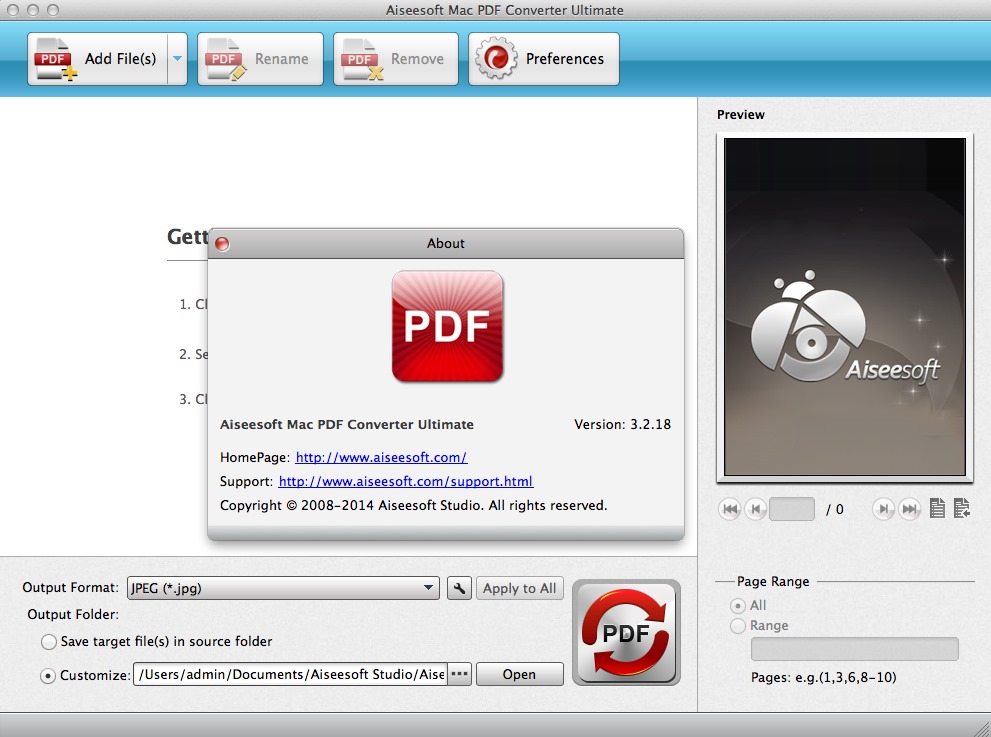Close the About dialog with red button
Screen dimensions: 991x737
222,244
